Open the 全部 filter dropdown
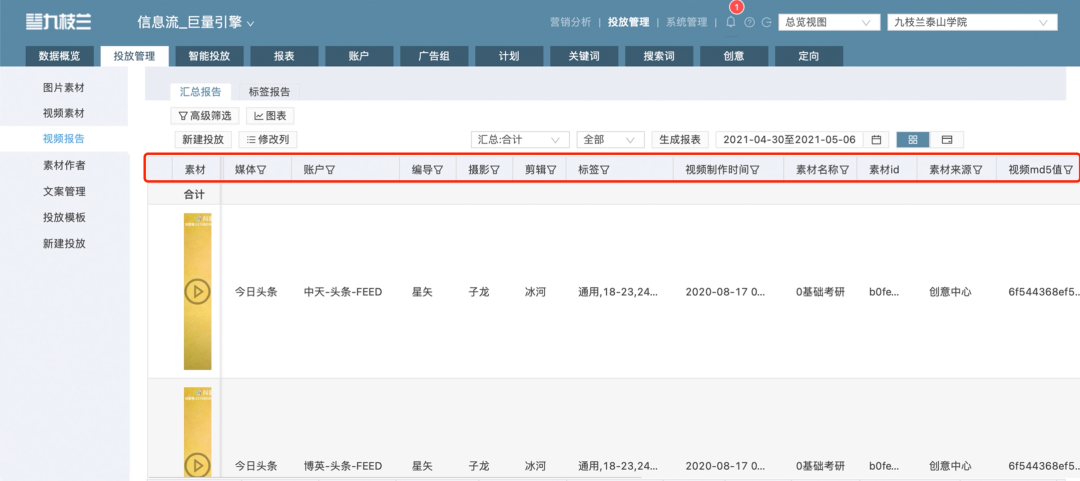Image resolution: width=1080 pixels, height=481 pixels. pos(610,140)
